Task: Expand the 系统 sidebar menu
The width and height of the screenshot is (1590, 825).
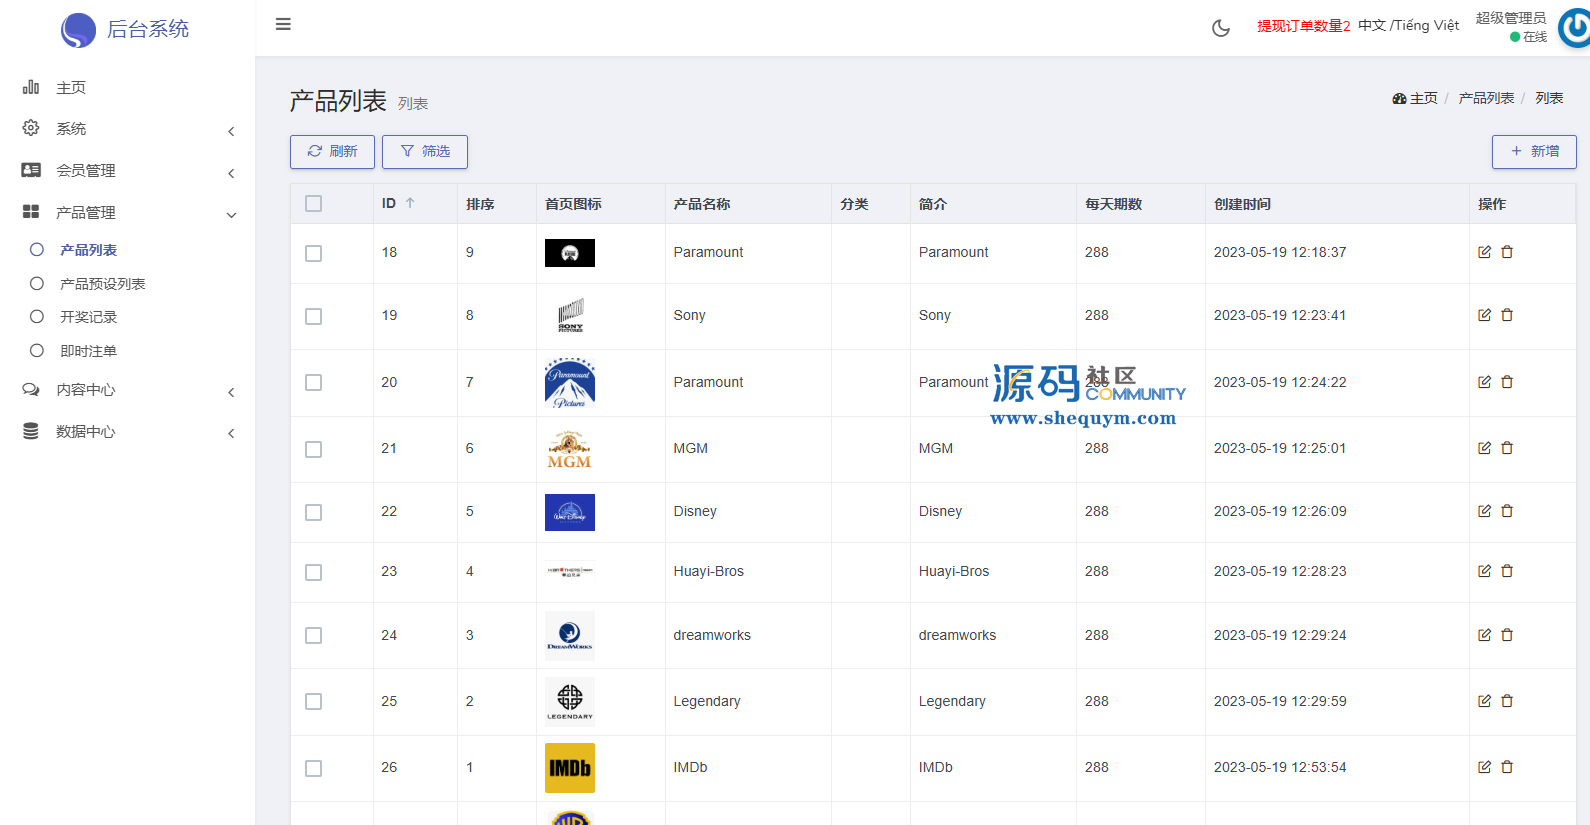Action: [x=128, y=129]
